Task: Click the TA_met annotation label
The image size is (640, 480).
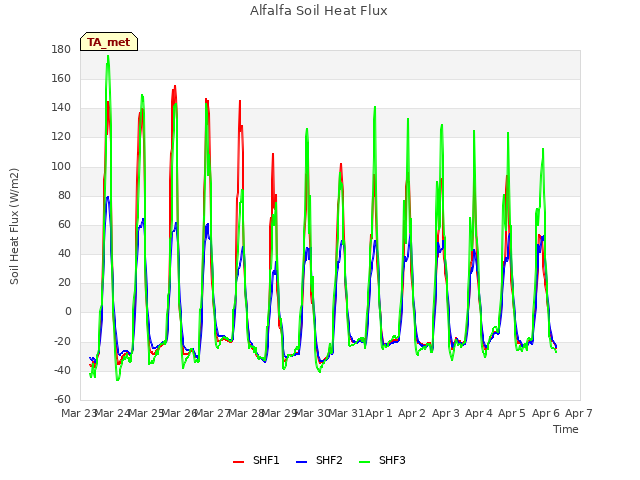Action: click(109, 42)
